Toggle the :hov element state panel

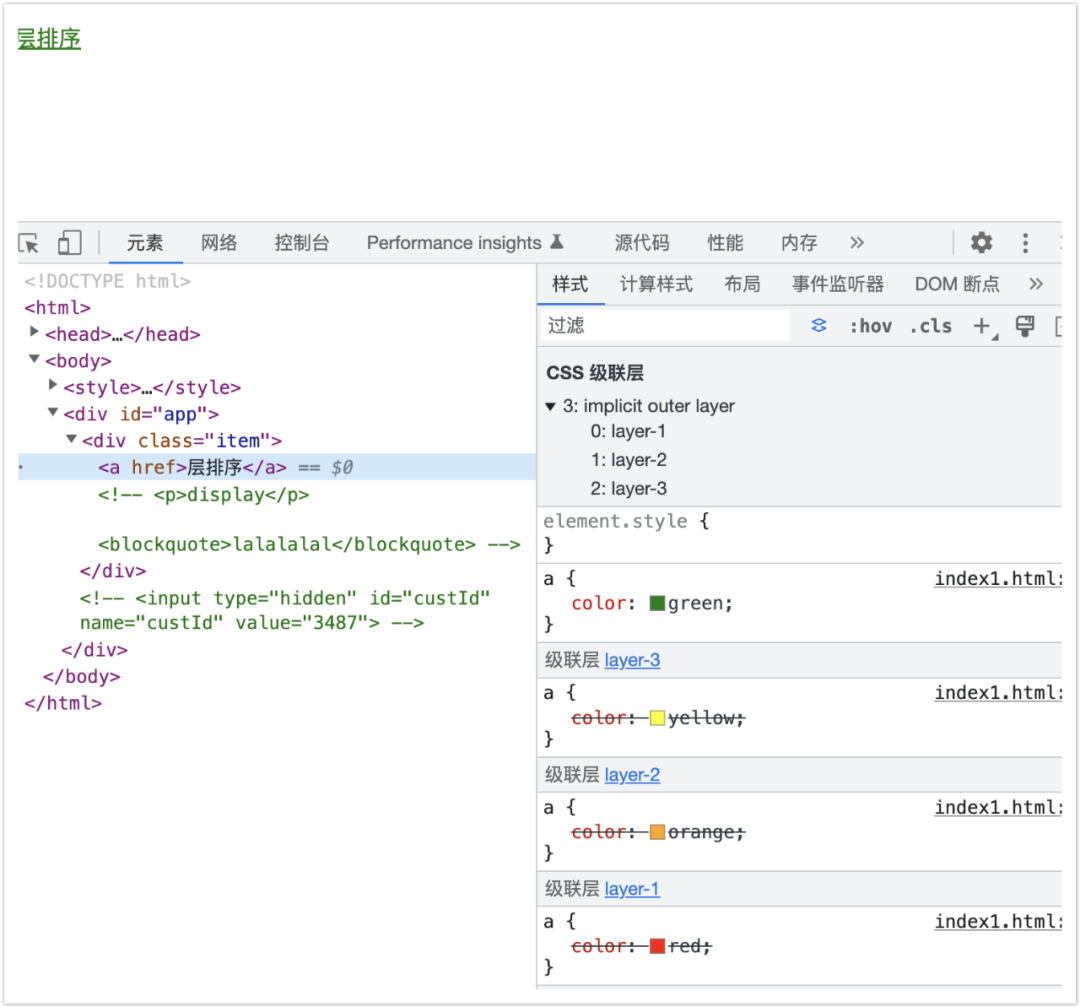pyautogui.click(x=871, y=326)
